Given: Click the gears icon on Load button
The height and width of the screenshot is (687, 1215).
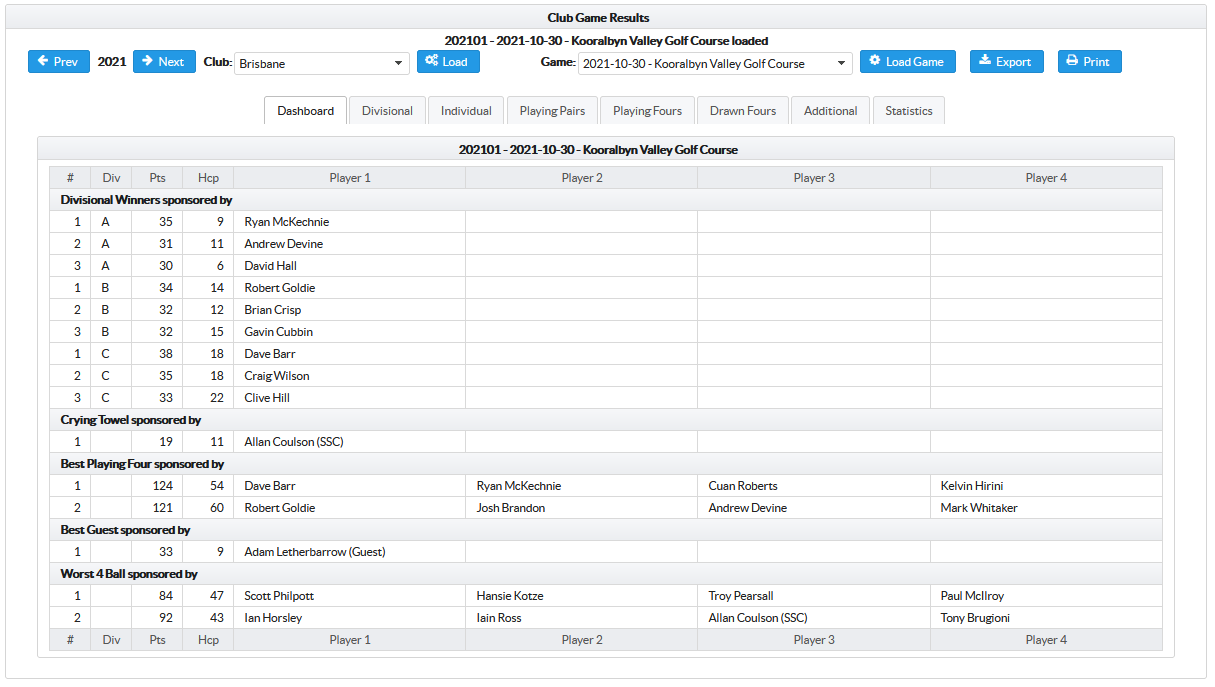Looking at the screenshot, I should 431,61.
